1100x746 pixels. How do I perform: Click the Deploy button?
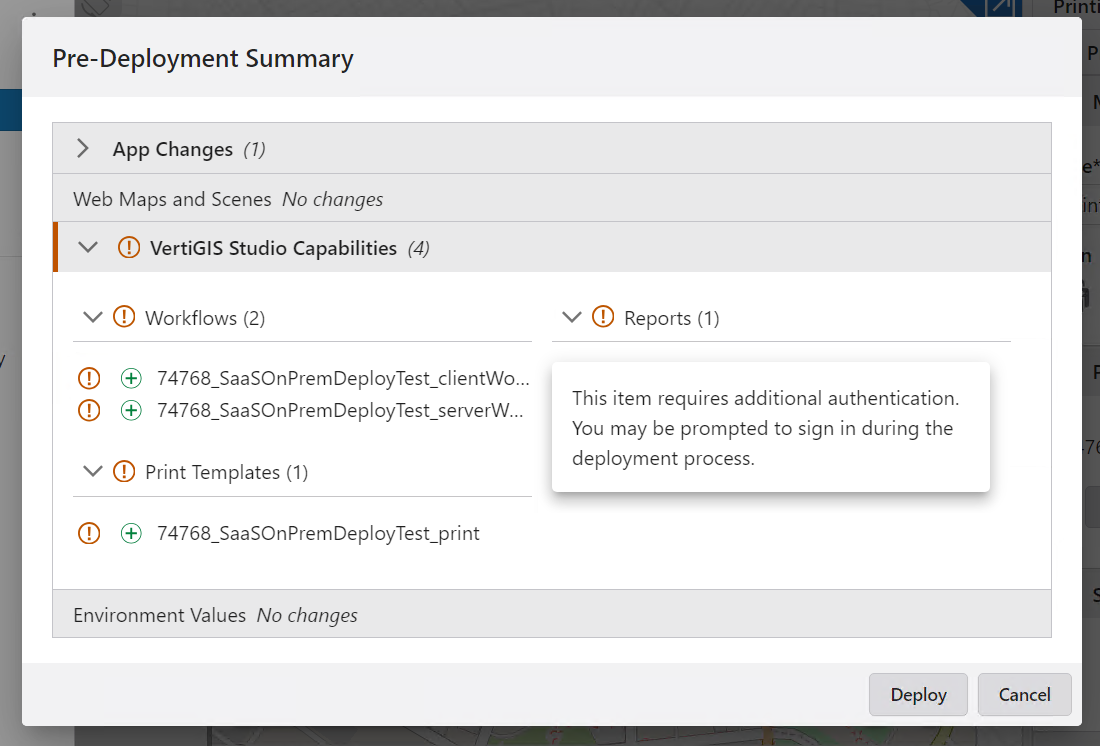point(917,694)
